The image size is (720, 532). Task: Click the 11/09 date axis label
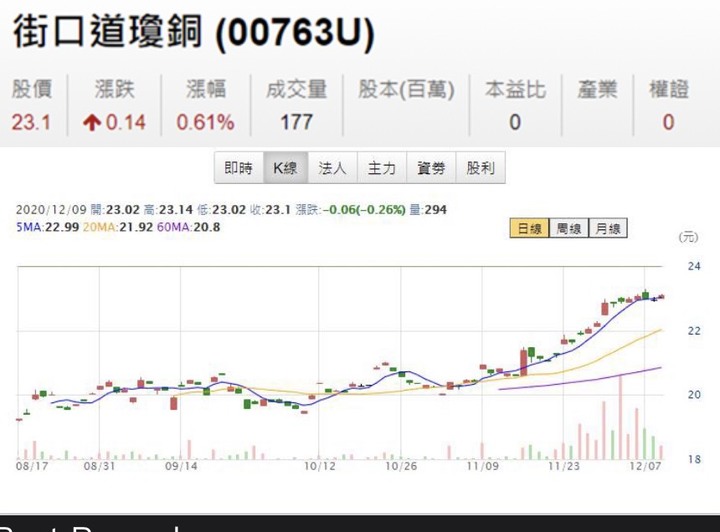483,467
